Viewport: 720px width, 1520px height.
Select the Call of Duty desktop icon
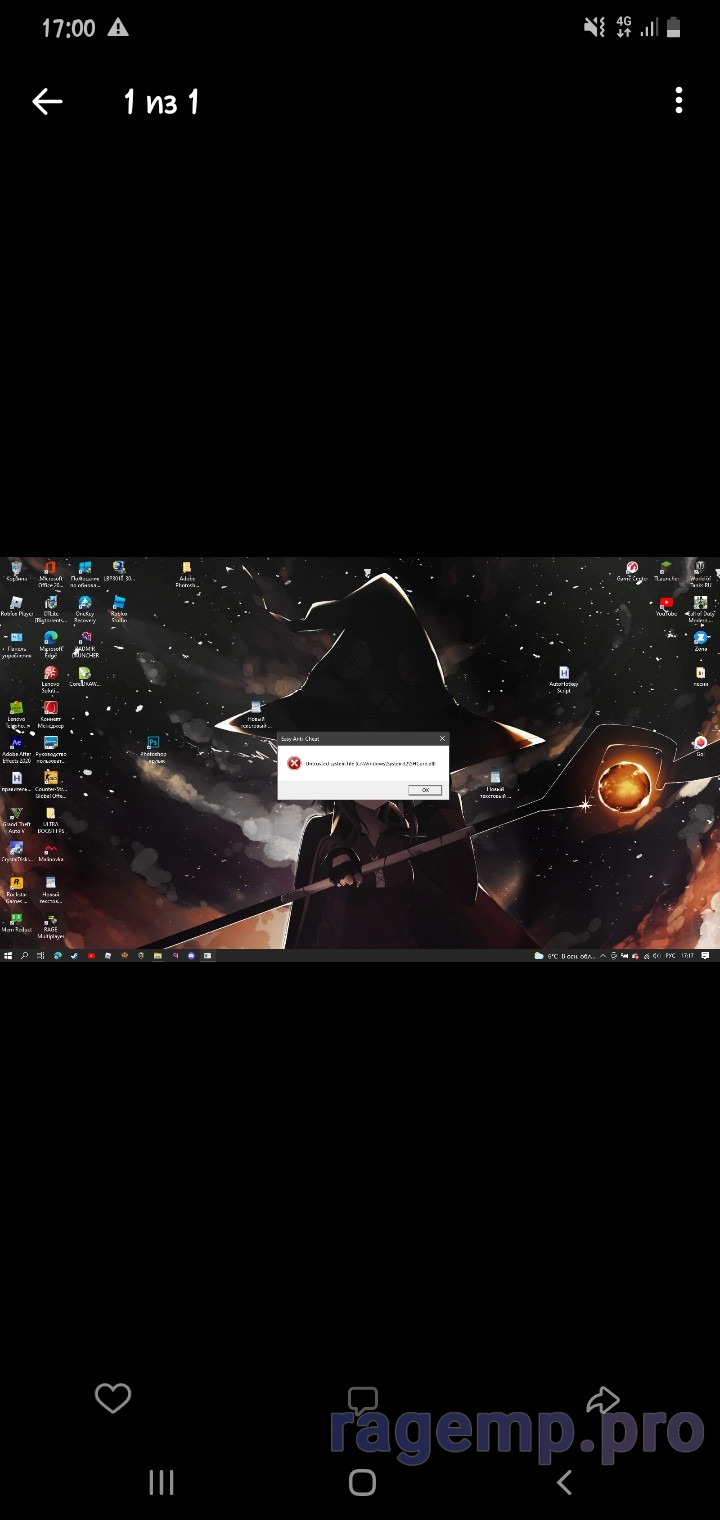coord(700,609)
